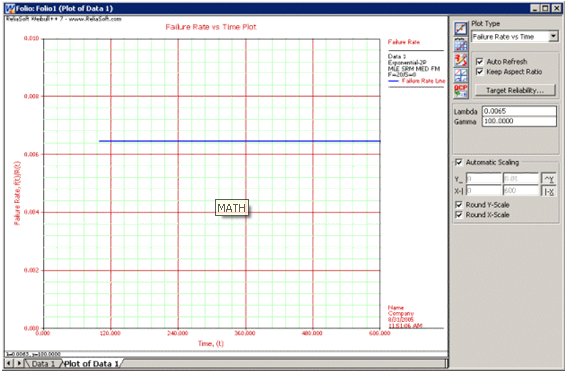This screenshot has height=374, width=568.
Task: Switch to the Data 1 tab
Action: (43, 363)
